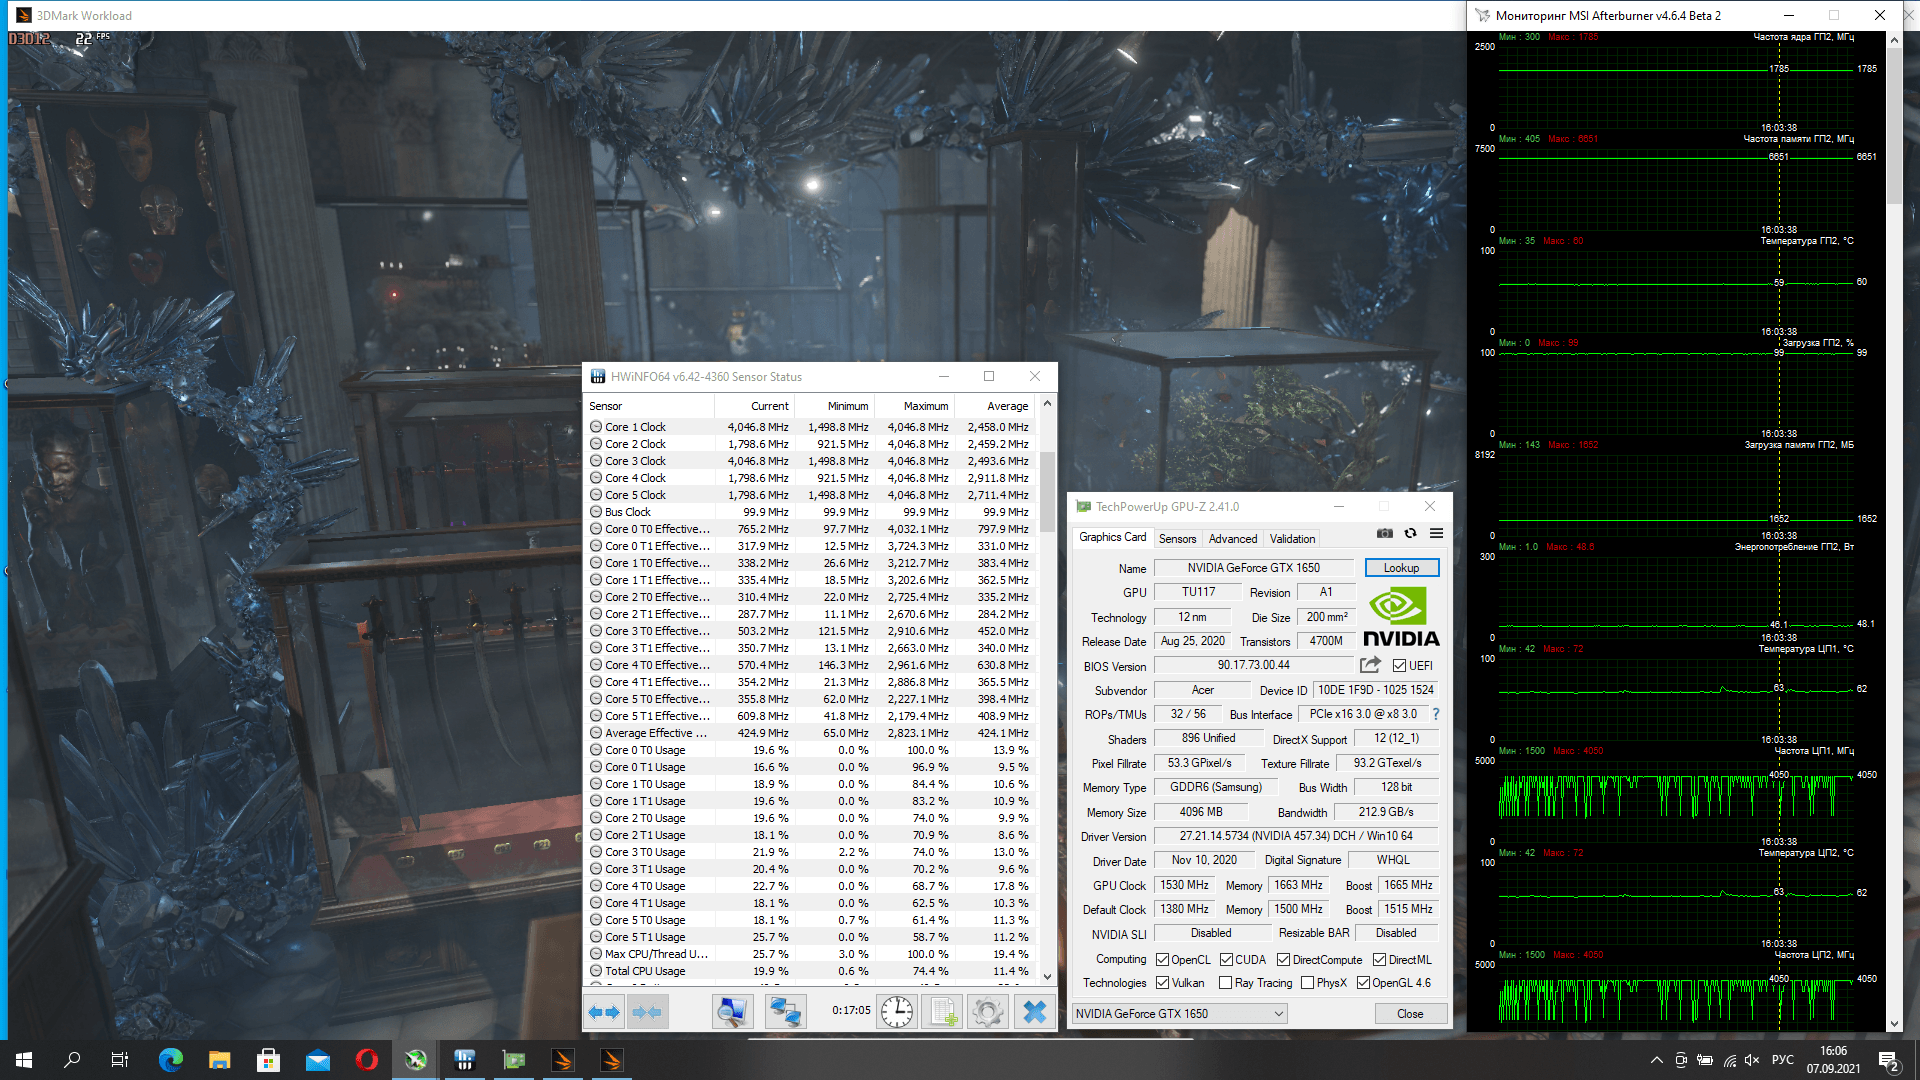Toggle the Ray Tracing checkbox

pyautogui.click(x=1225, y=983)
